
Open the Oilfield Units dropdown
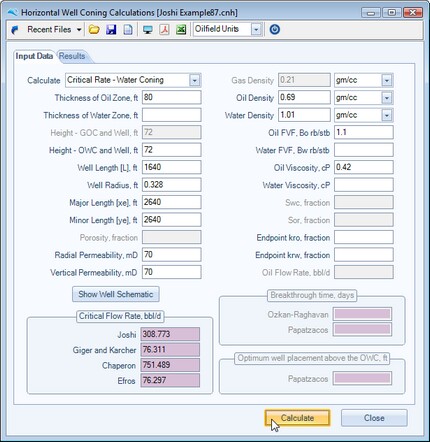tap(256, 30)
